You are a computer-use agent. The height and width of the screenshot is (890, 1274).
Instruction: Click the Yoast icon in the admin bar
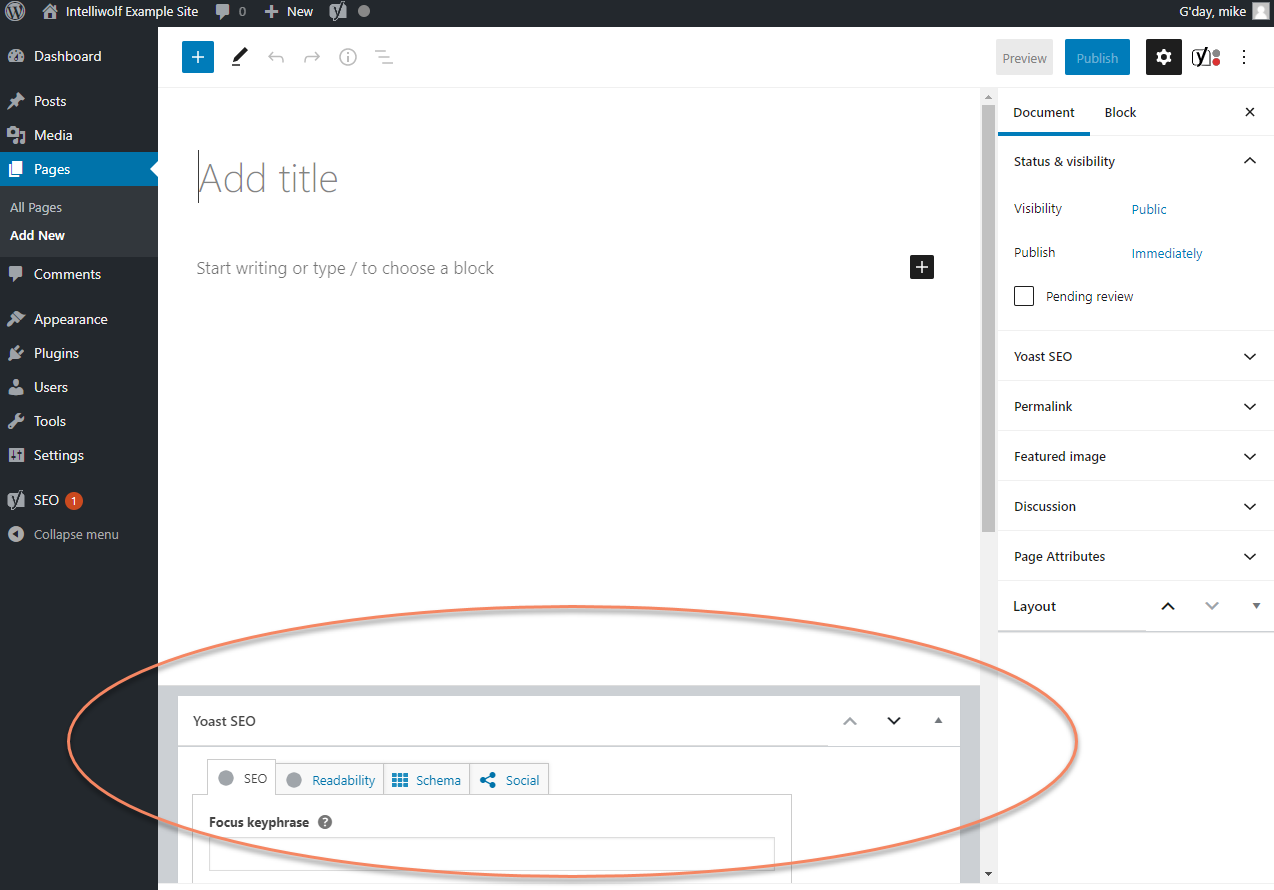click(x=338, y=12)
